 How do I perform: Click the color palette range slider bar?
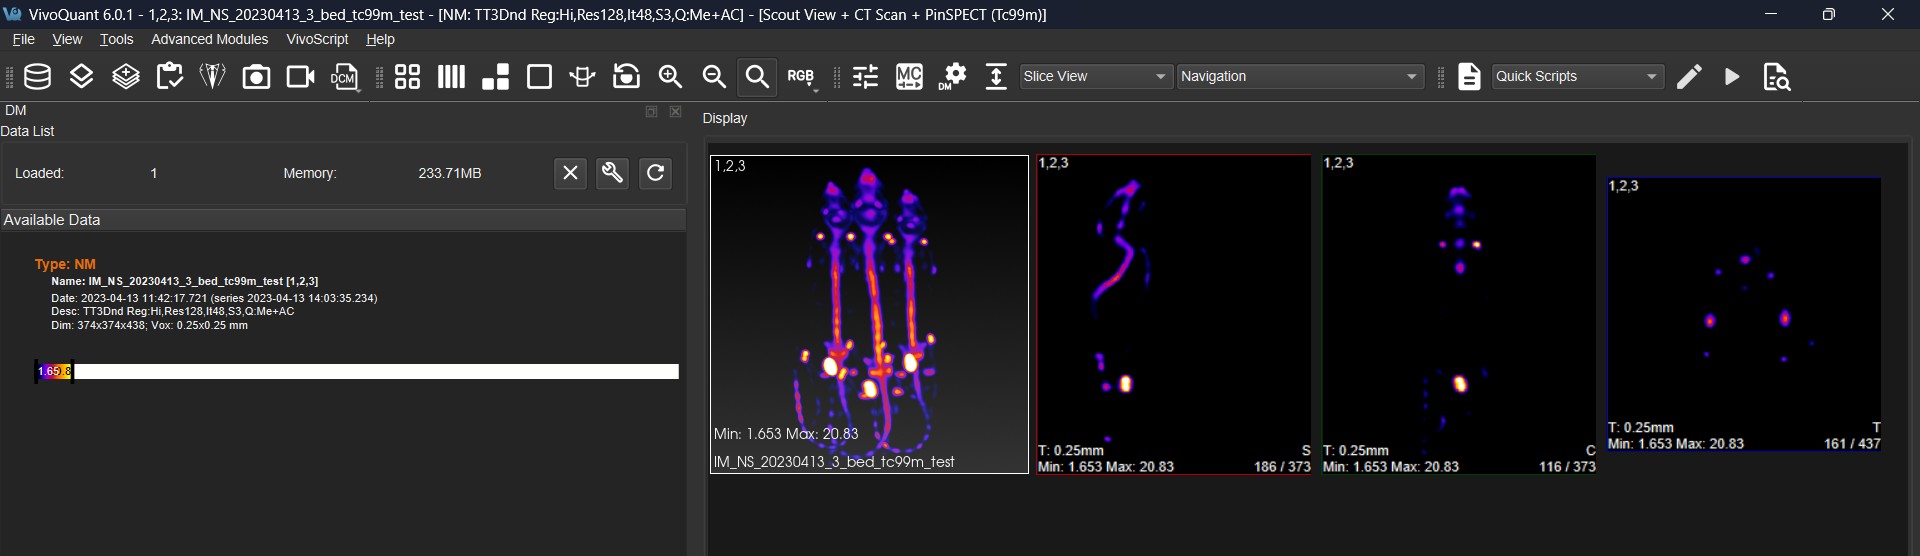pos(356,372)
